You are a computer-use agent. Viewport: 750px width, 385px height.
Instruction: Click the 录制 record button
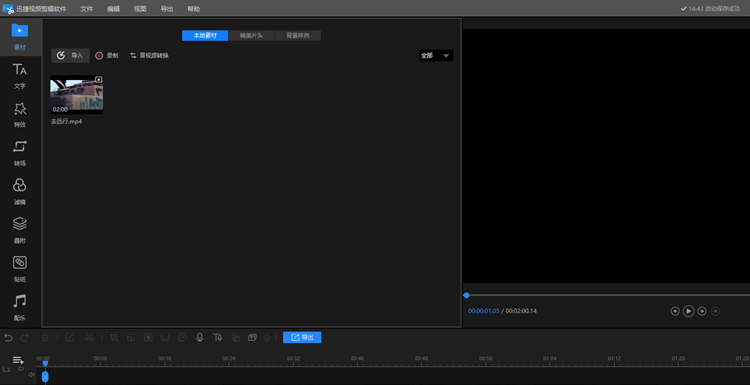click(x=107, y=55)
